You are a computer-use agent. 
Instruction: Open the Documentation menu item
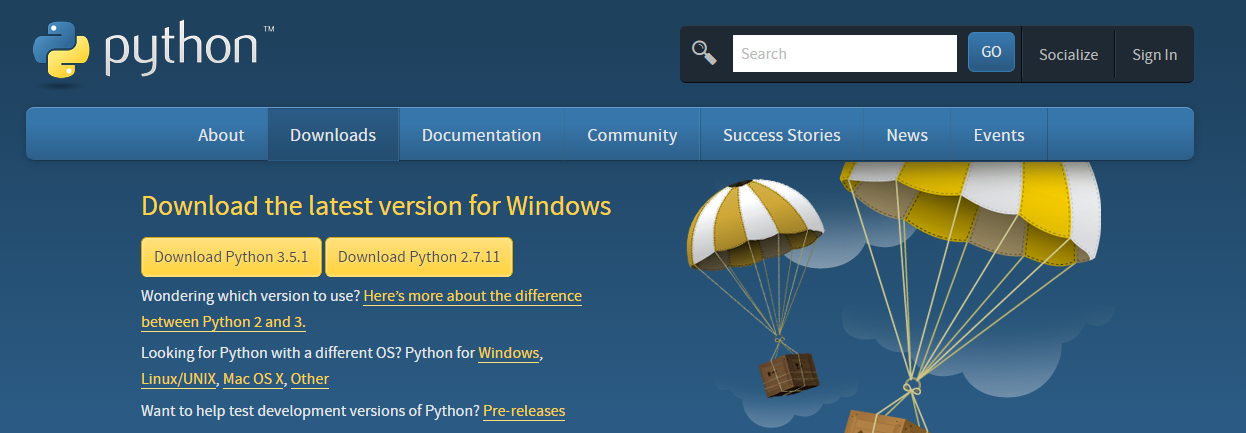(x=481, y=135)
